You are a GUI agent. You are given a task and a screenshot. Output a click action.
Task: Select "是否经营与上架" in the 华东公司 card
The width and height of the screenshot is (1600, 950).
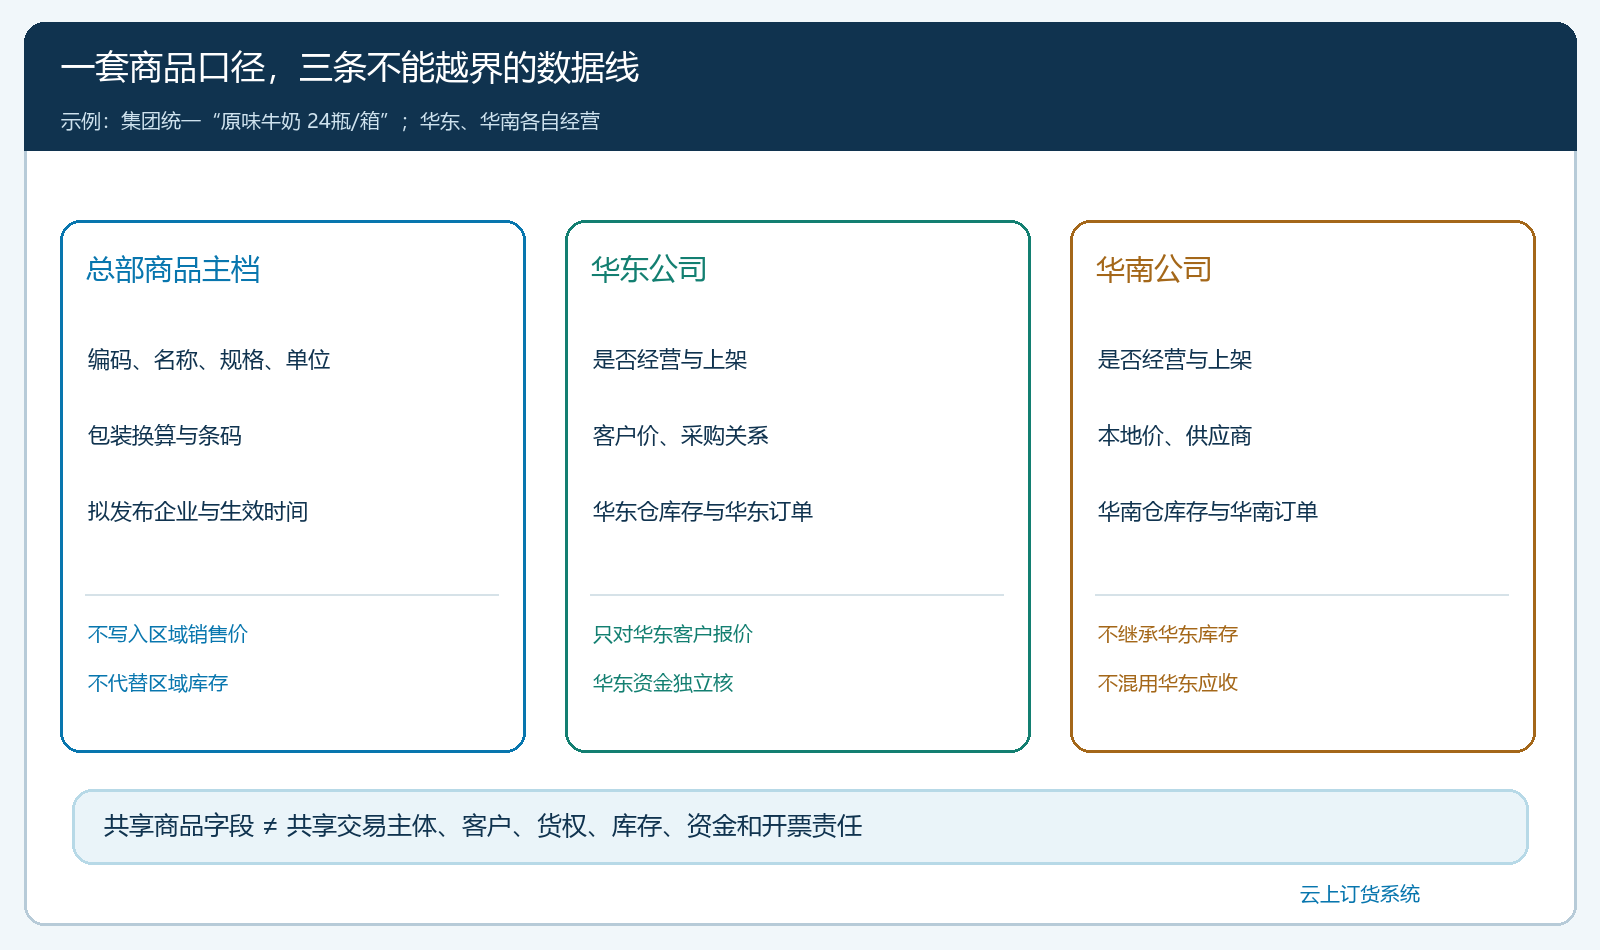(x=670, y=359)
